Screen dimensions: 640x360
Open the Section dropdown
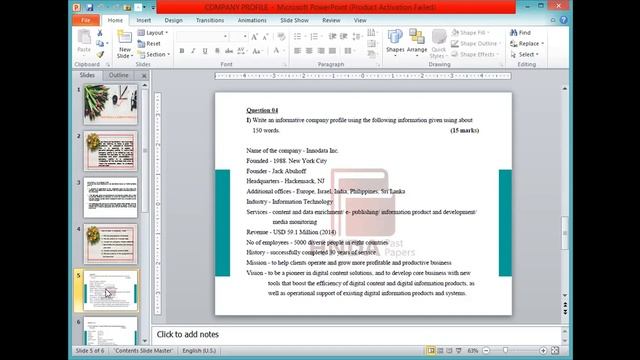[154, 54]
